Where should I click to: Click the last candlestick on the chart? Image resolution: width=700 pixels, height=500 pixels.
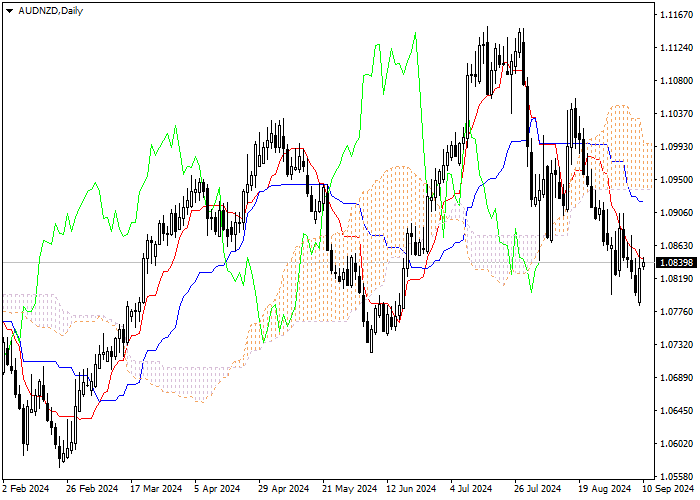[643, 264]
